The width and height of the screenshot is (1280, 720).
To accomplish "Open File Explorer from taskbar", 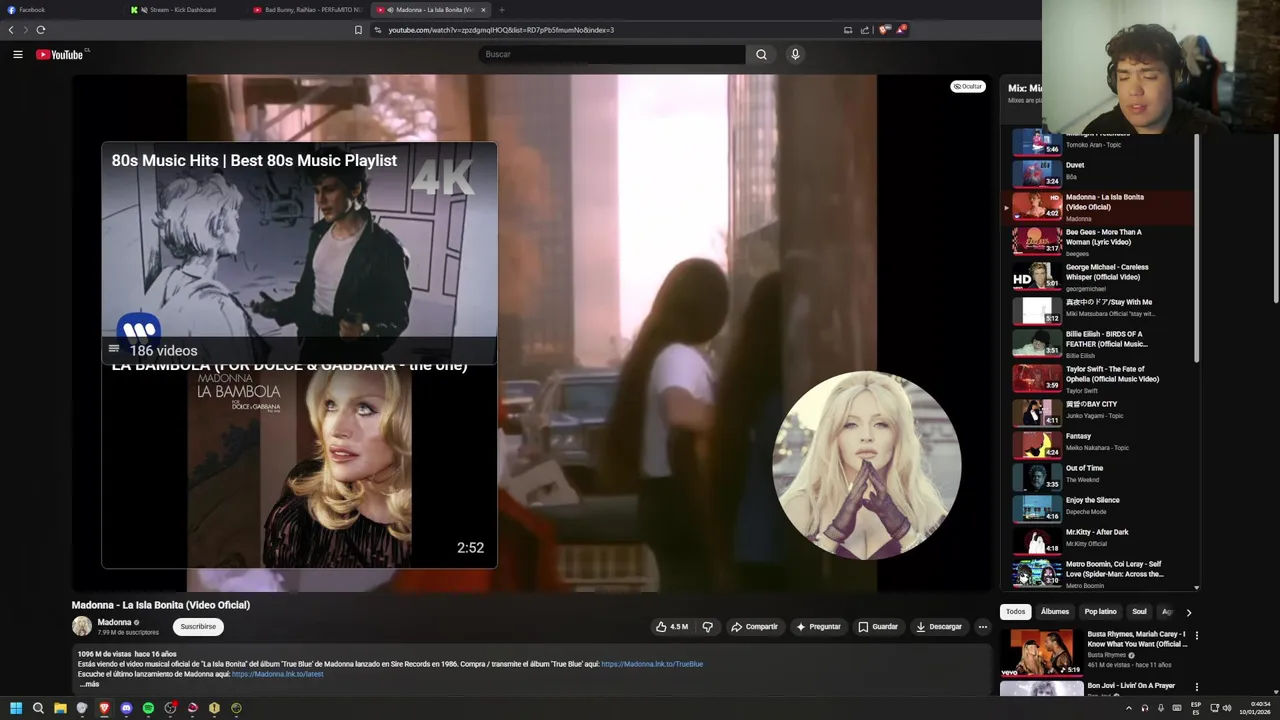I will point(60,708).
